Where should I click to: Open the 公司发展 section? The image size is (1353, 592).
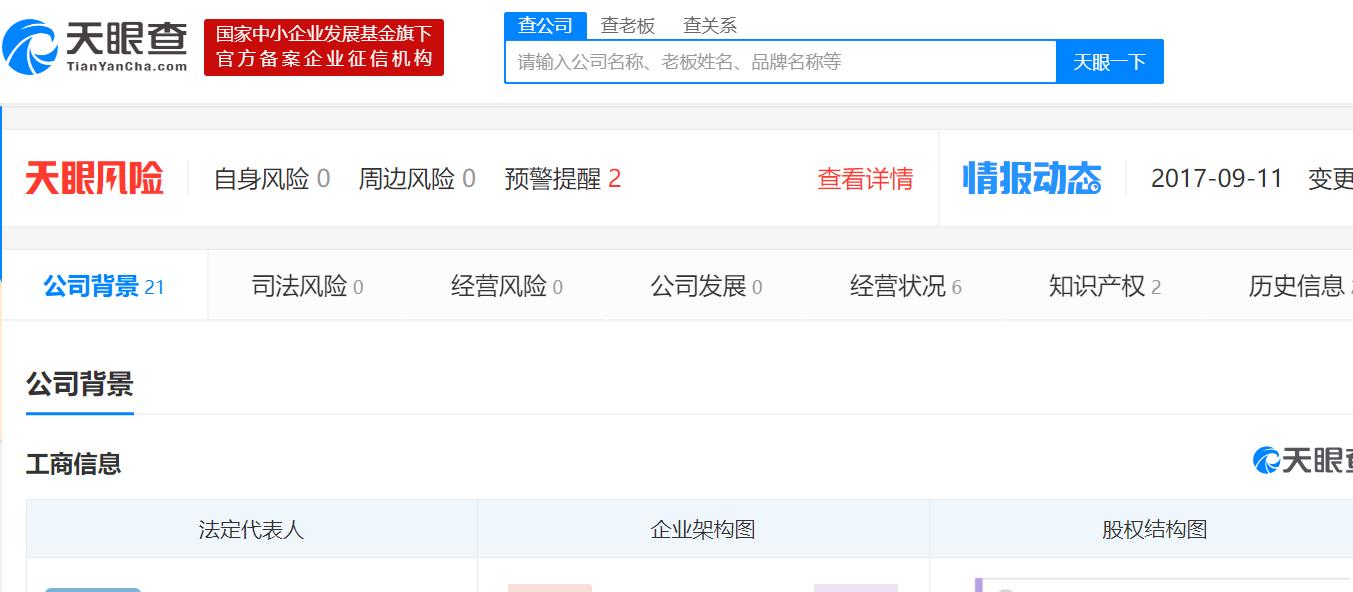click(700, 285)
